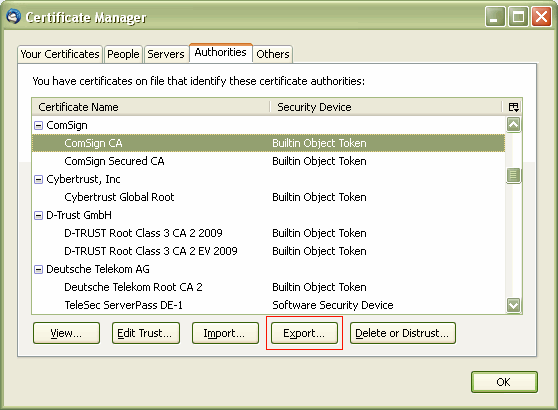Select the ComSign Secured CA row
Viewport: 558px width, 410px height.
point(269,161)
